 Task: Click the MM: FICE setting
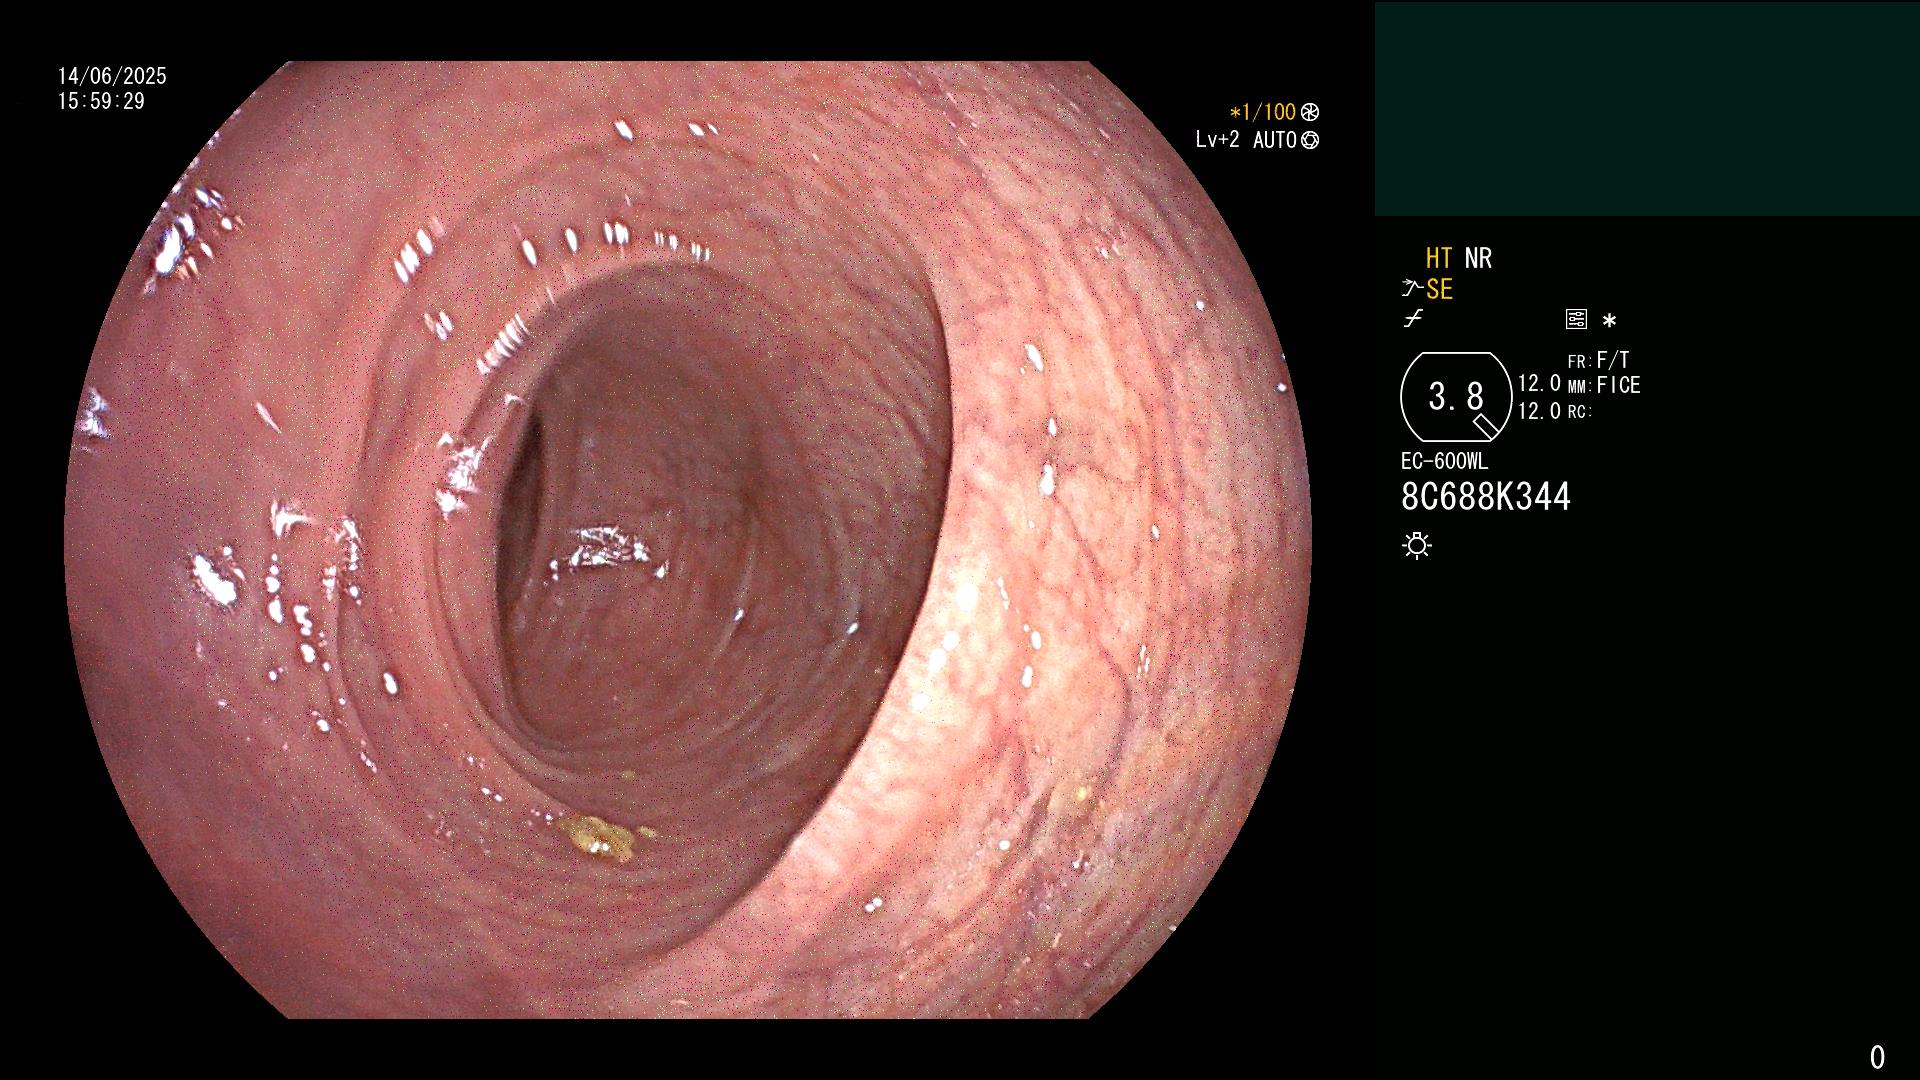(1604, 385)
